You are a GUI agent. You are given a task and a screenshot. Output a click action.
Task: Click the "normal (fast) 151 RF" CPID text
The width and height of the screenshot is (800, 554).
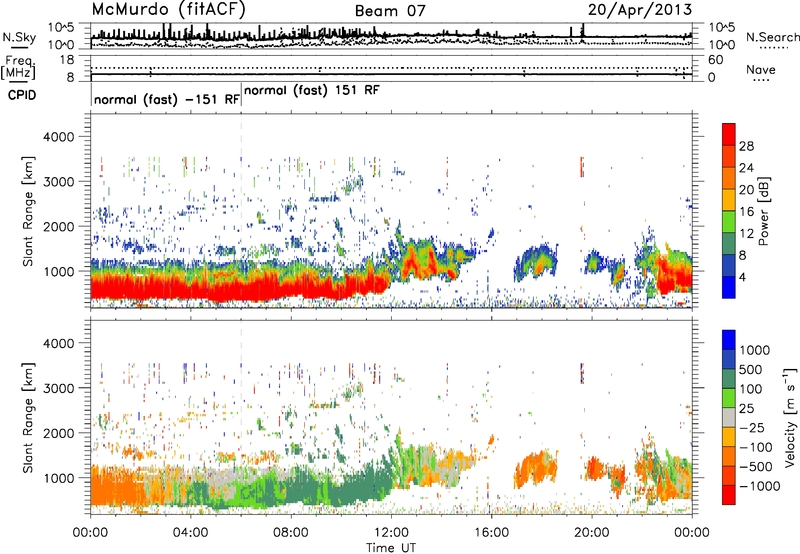(312, 90)
